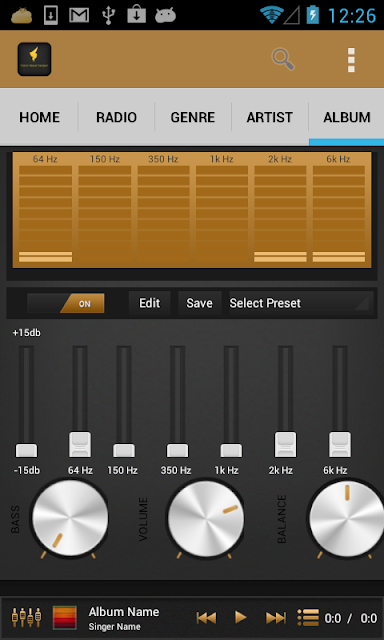
Task: Open the three-dot overflow menu
Action: tap(351, 60)
